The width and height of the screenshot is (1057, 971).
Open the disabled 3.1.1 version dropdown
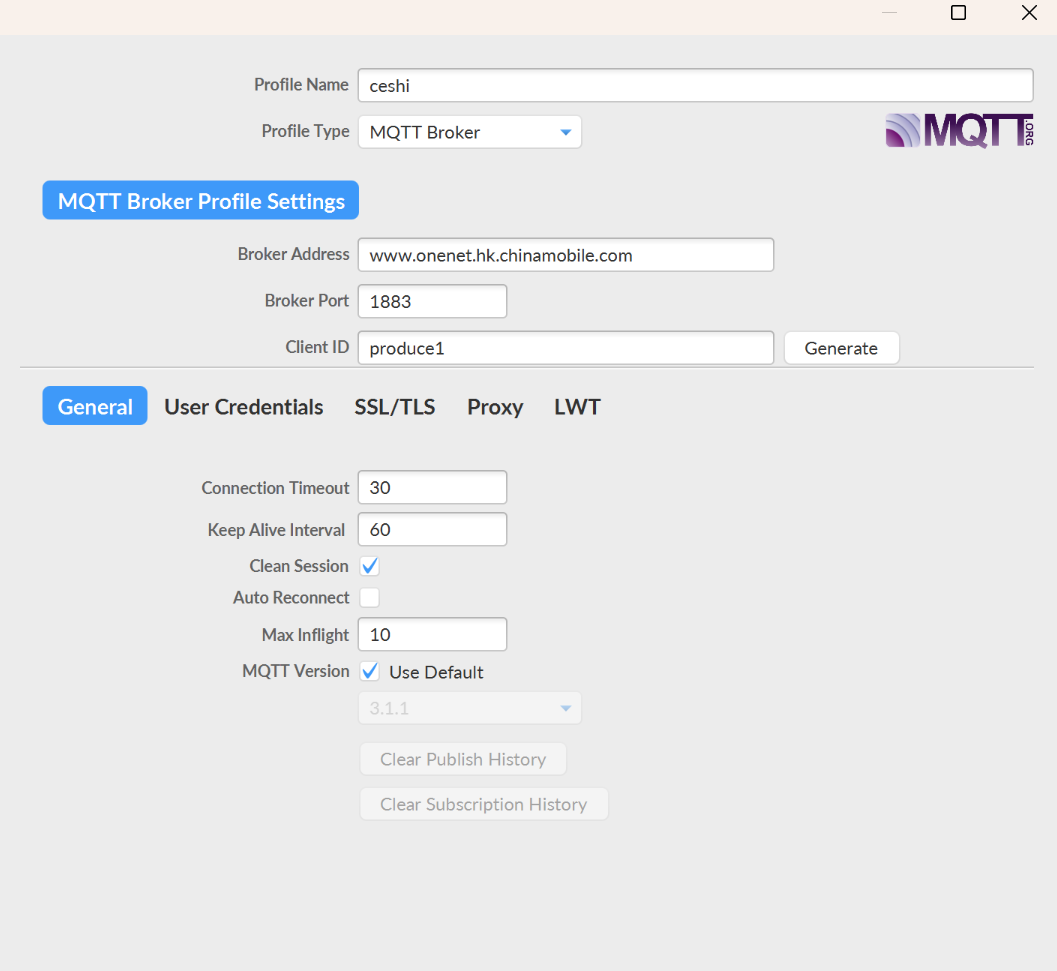pos(469,709)
